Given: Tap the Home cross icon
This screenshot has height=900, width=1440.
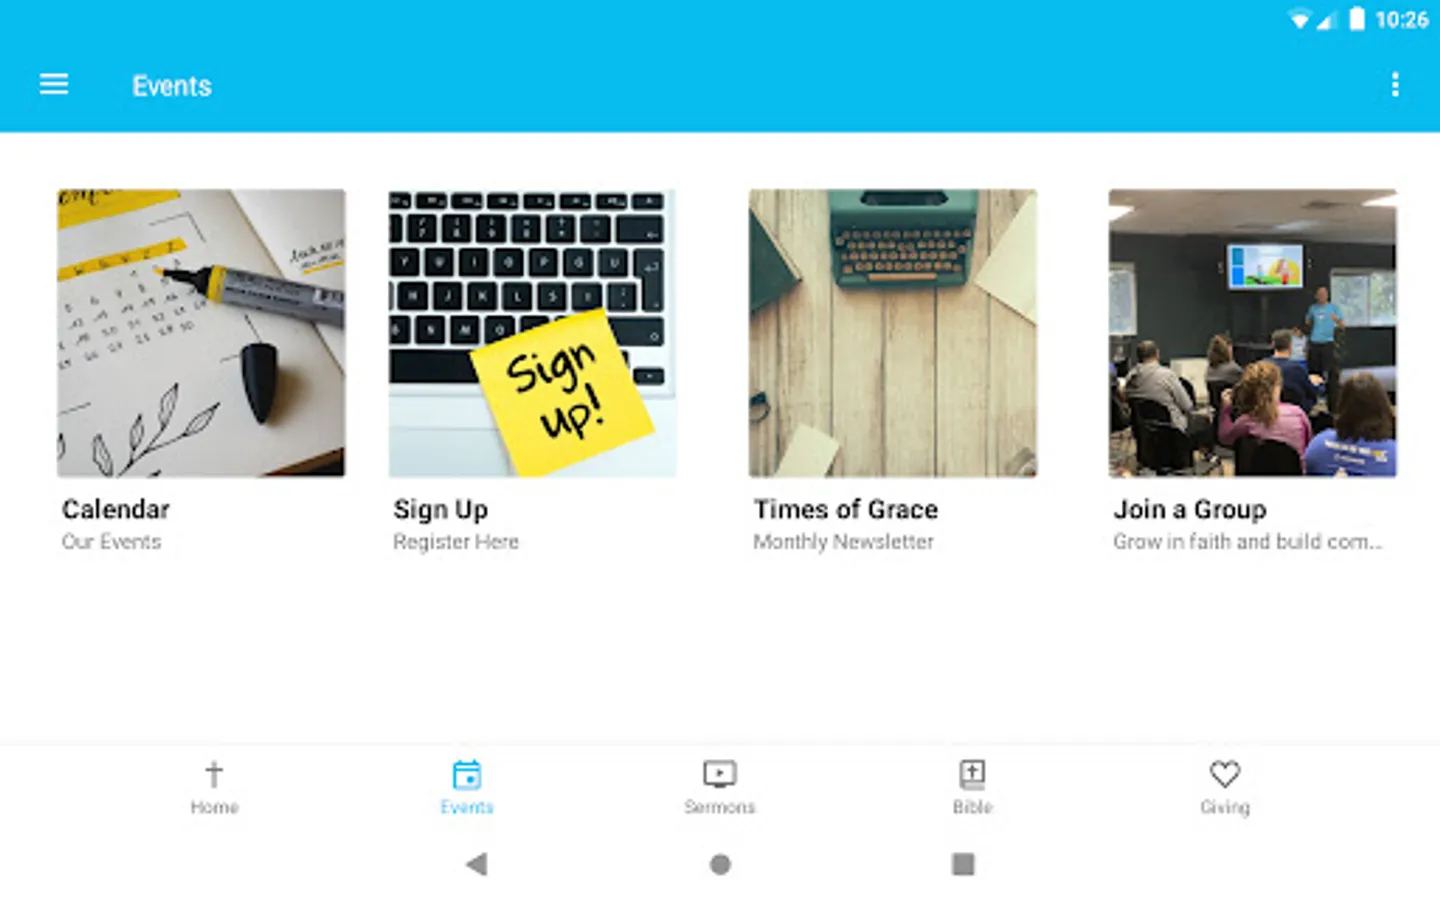Looking at the screenshot, I should (214, 774).
